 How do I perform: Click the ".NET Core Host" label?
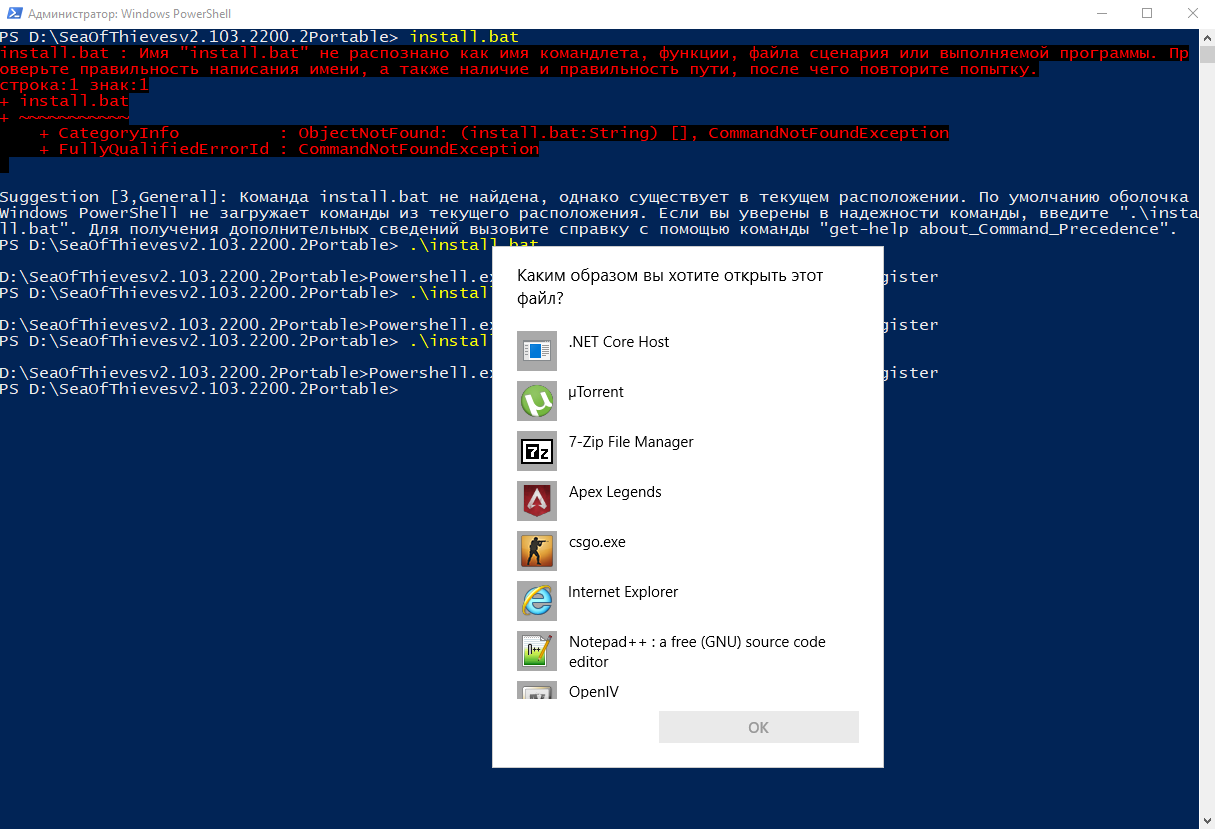[x=619, y=342]
